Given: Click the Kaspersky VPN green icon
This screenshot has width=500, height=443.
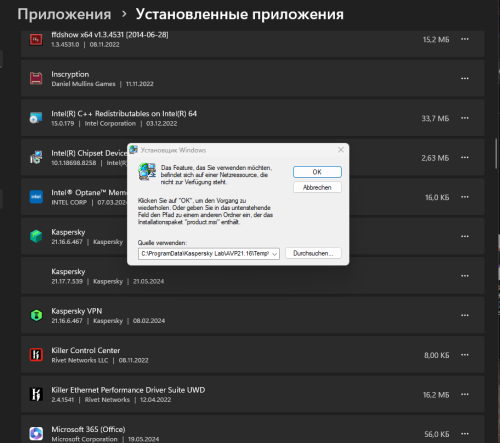Looking at the screenshot, I should point(36,315).
